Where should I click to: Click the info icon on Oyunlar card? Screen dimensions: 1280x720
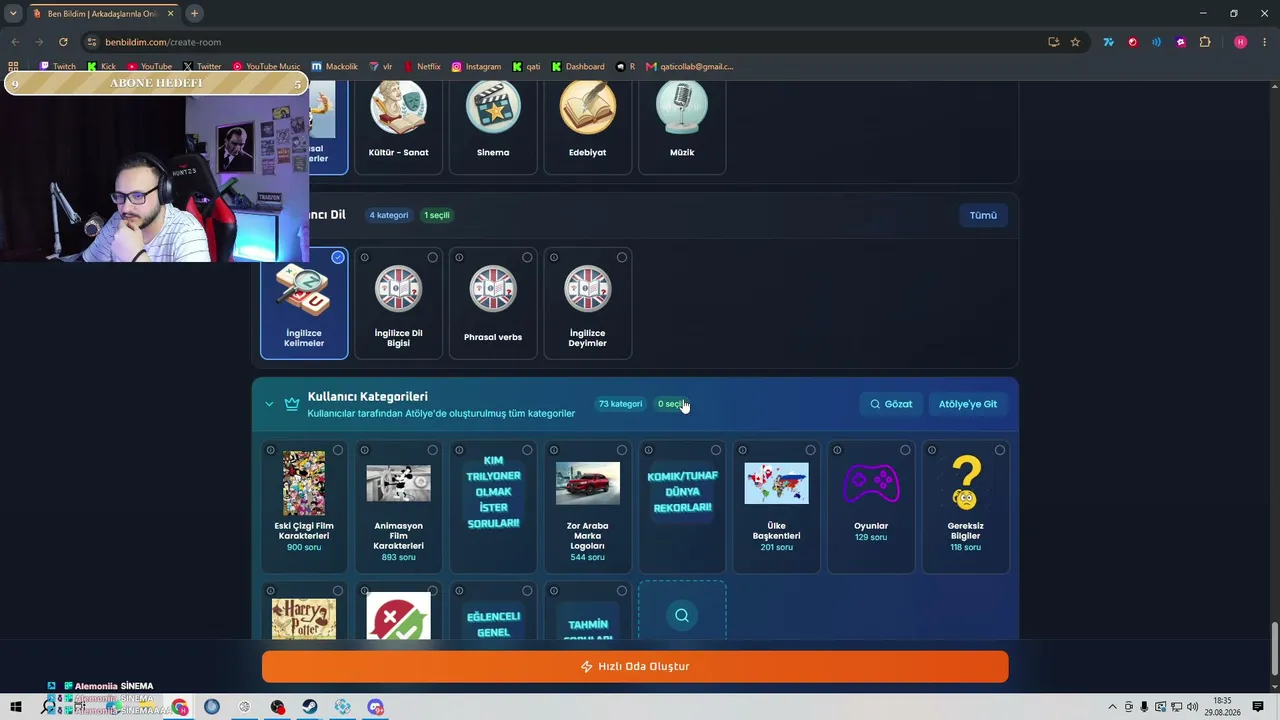pos(837,450)
